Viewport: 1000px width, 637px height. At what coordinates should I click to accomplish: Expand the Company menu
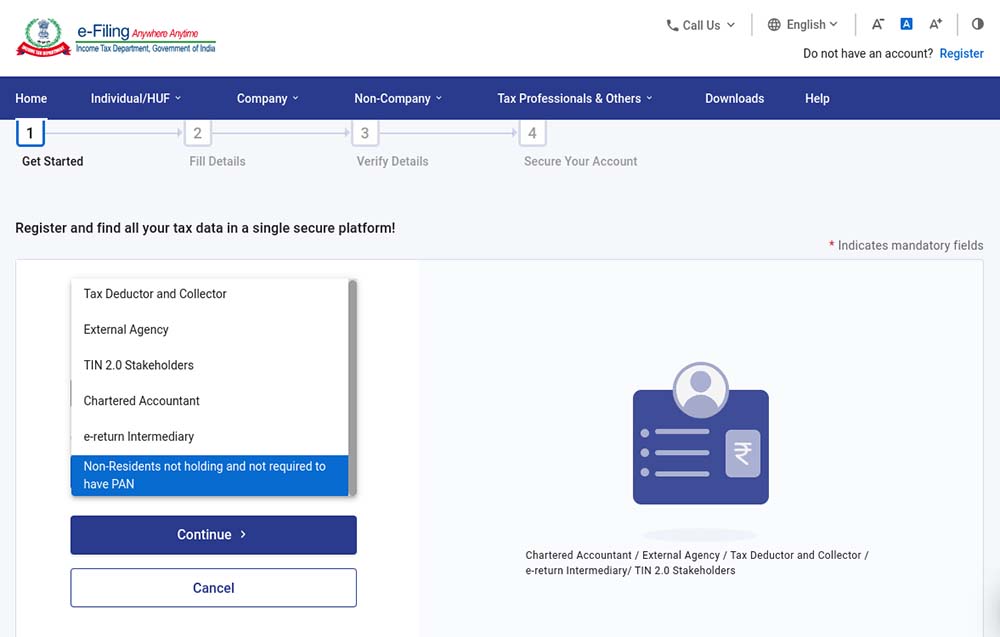(267, 98)
